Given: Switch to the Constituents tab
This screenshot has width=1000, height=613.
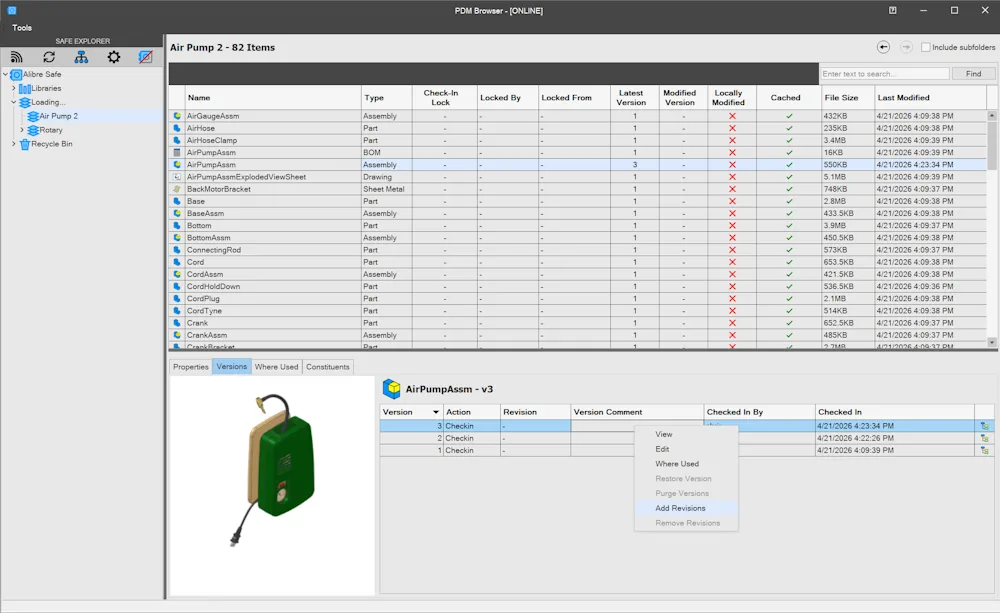Looking at the screenshot, I should point(328,367).
